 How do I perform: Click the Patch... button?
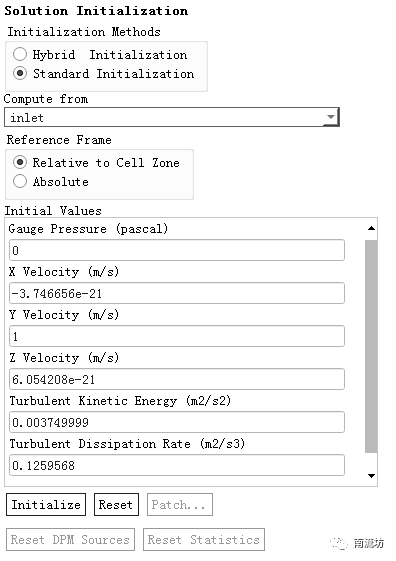pyautogui.click(x=180, y=505)
